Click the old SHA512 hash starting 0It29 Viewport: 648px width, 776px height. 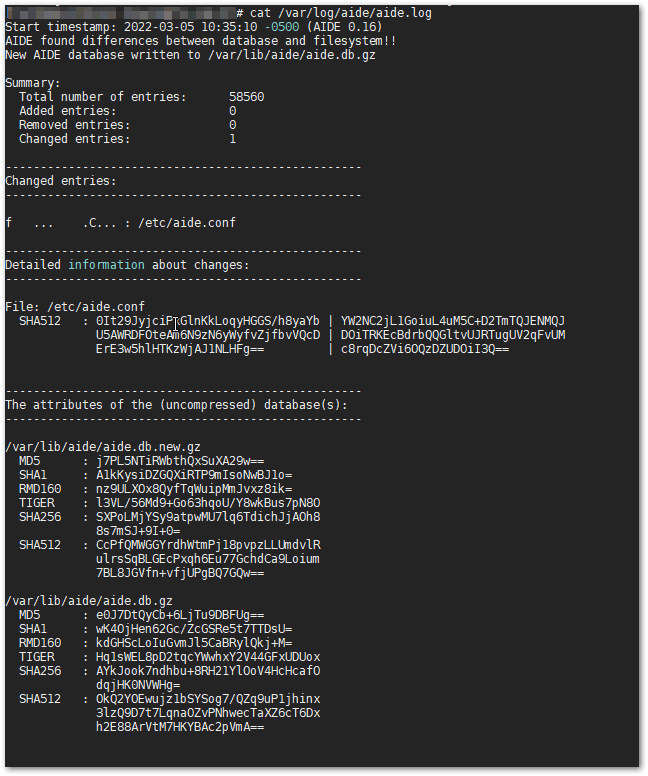(208, 335)
